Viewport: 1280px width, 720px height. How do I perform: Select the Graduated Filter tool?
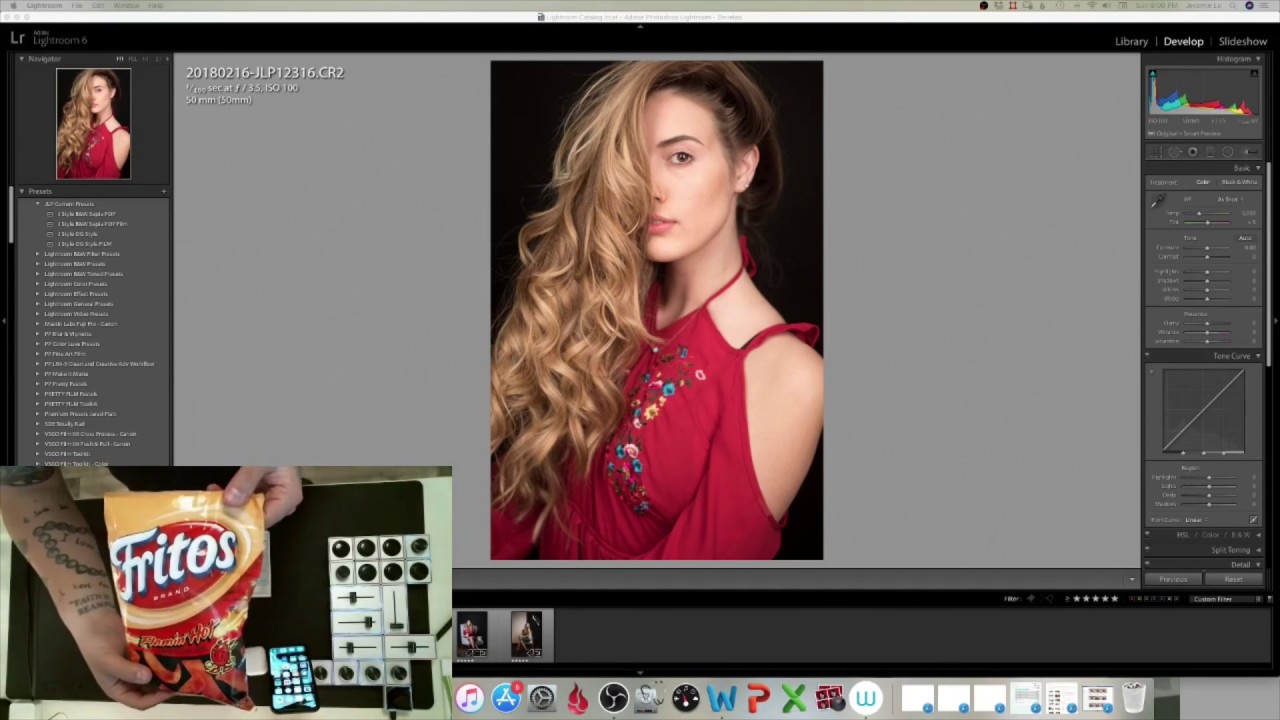pyautogui.click(x=1210, y=152)
